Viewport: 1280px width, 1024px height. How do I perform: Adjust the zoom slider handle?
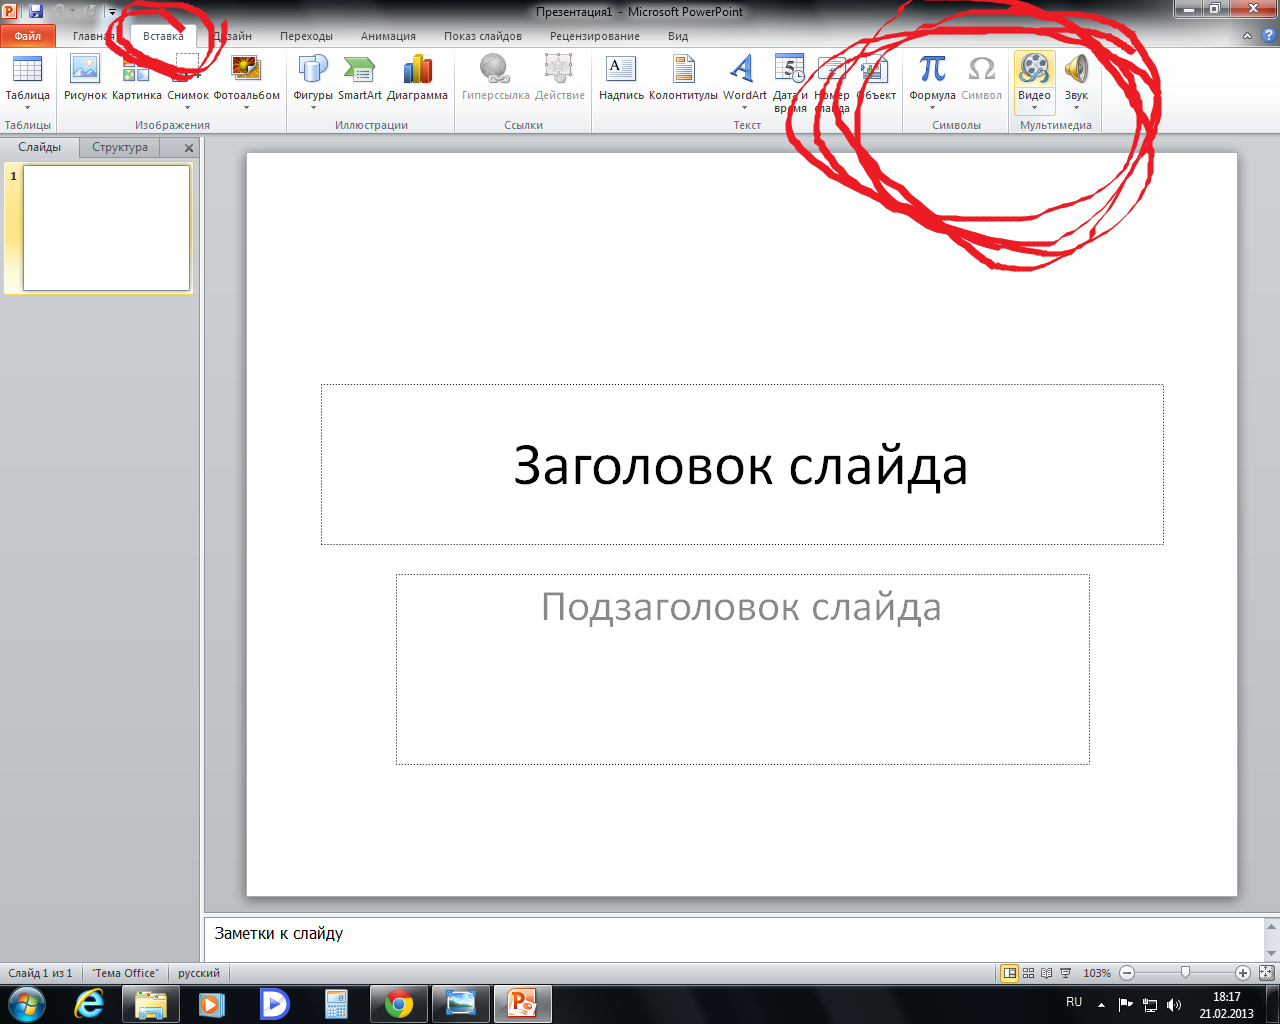1185,973
